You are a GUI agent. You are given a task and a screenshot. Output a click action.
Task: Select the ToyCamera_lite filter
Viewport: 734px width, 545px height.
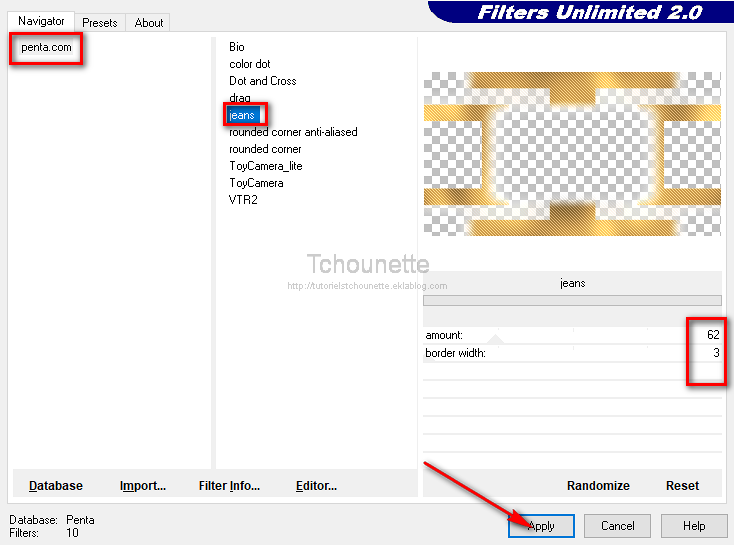[x=265, y=166]
